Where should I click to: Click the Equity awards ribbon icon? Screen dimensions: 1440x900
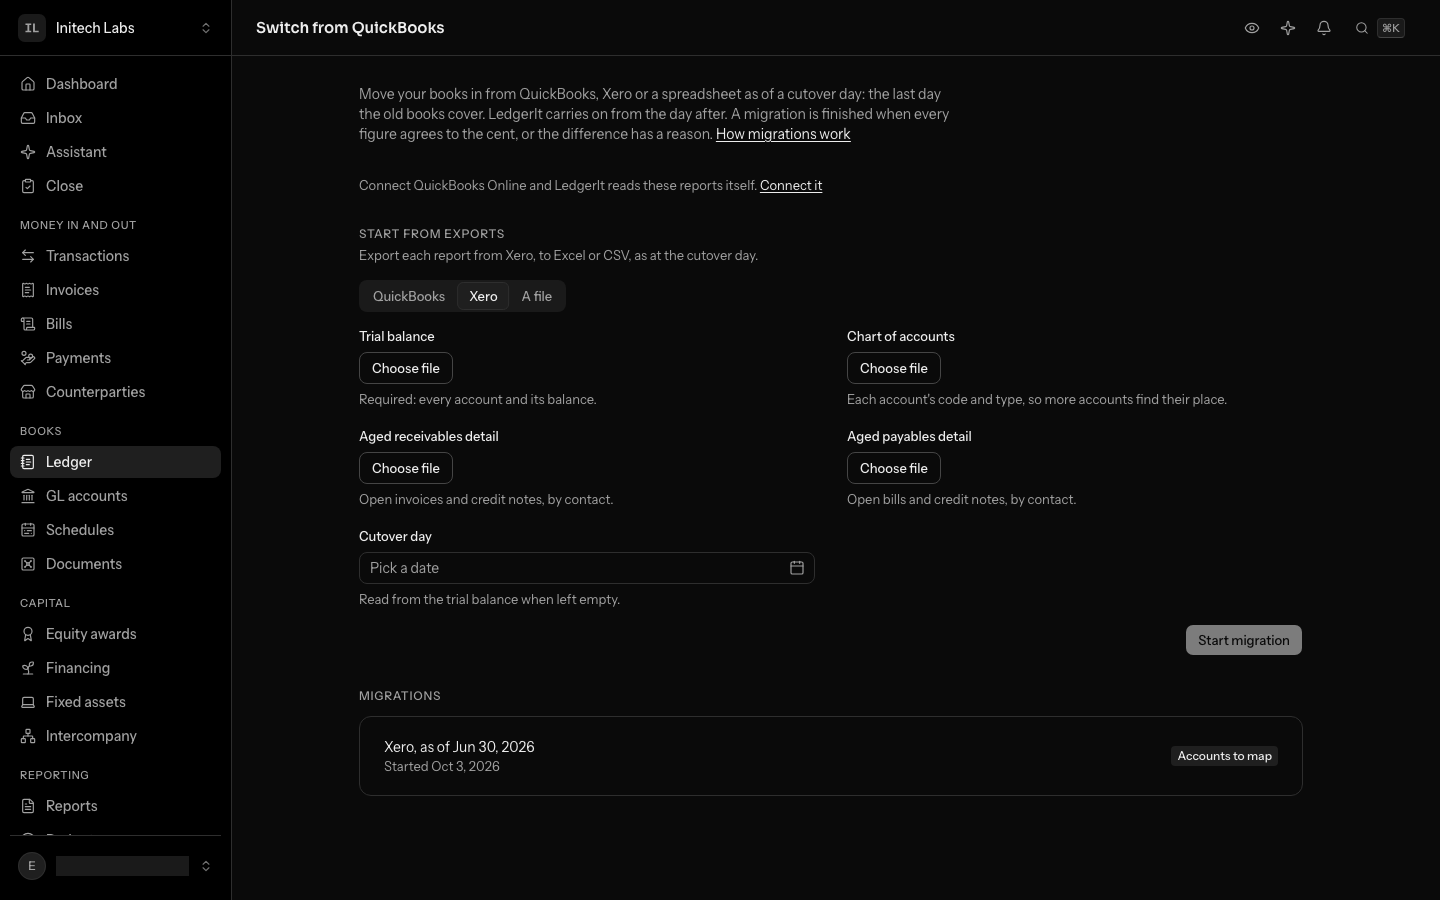click(x=28, y=634)
